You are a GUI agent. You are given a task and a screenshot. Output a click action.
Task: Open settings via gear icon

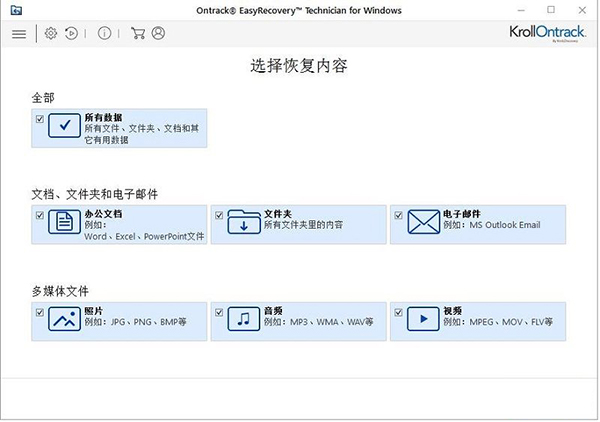[51, 33]
